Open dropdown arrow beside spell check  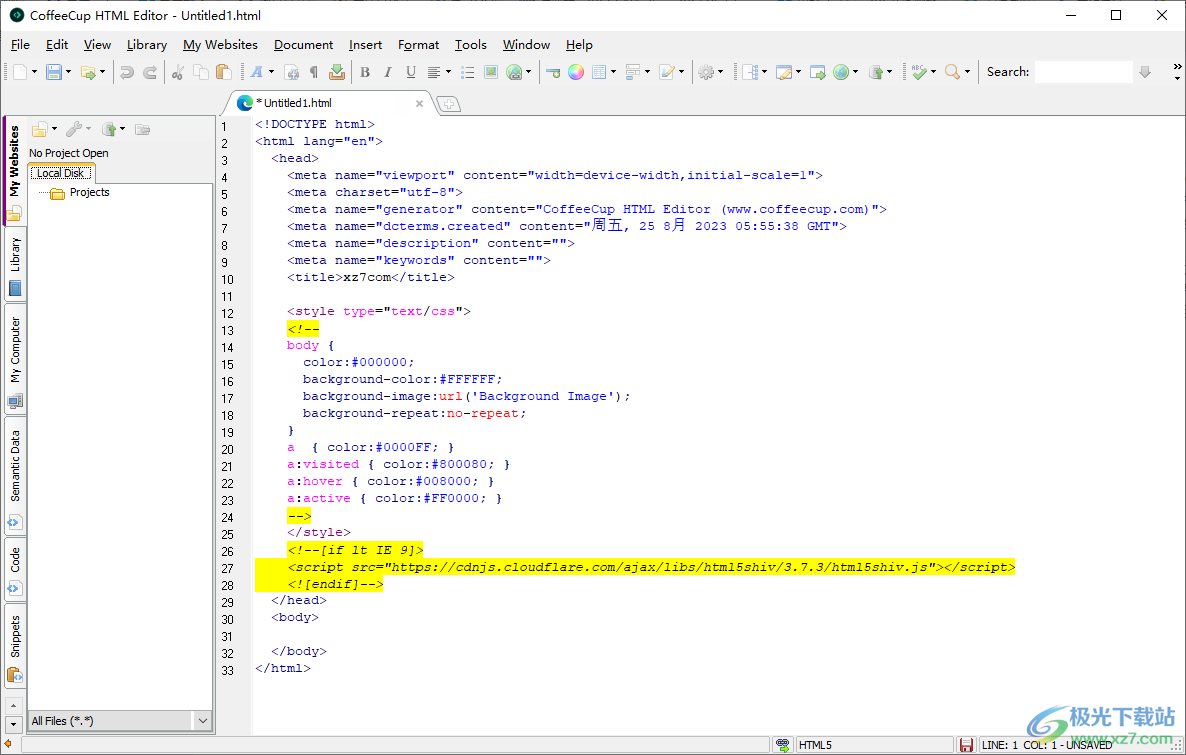pos(933,72)
